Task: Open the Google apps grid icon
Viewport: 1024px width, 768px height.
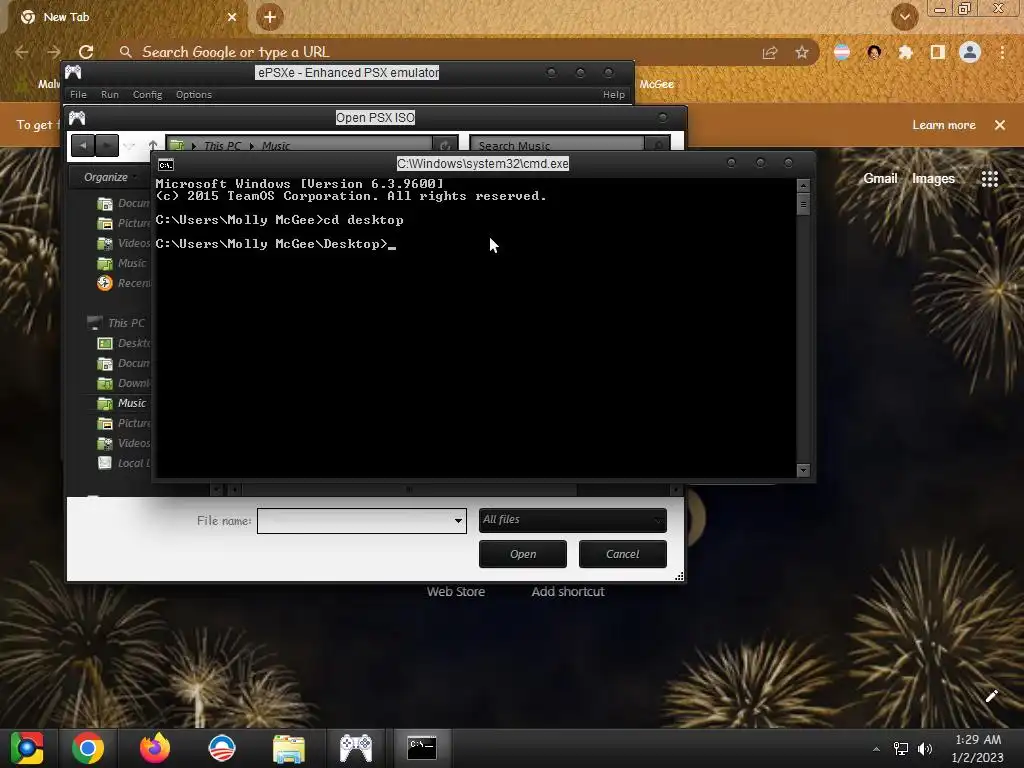Action: pos(990,179)
